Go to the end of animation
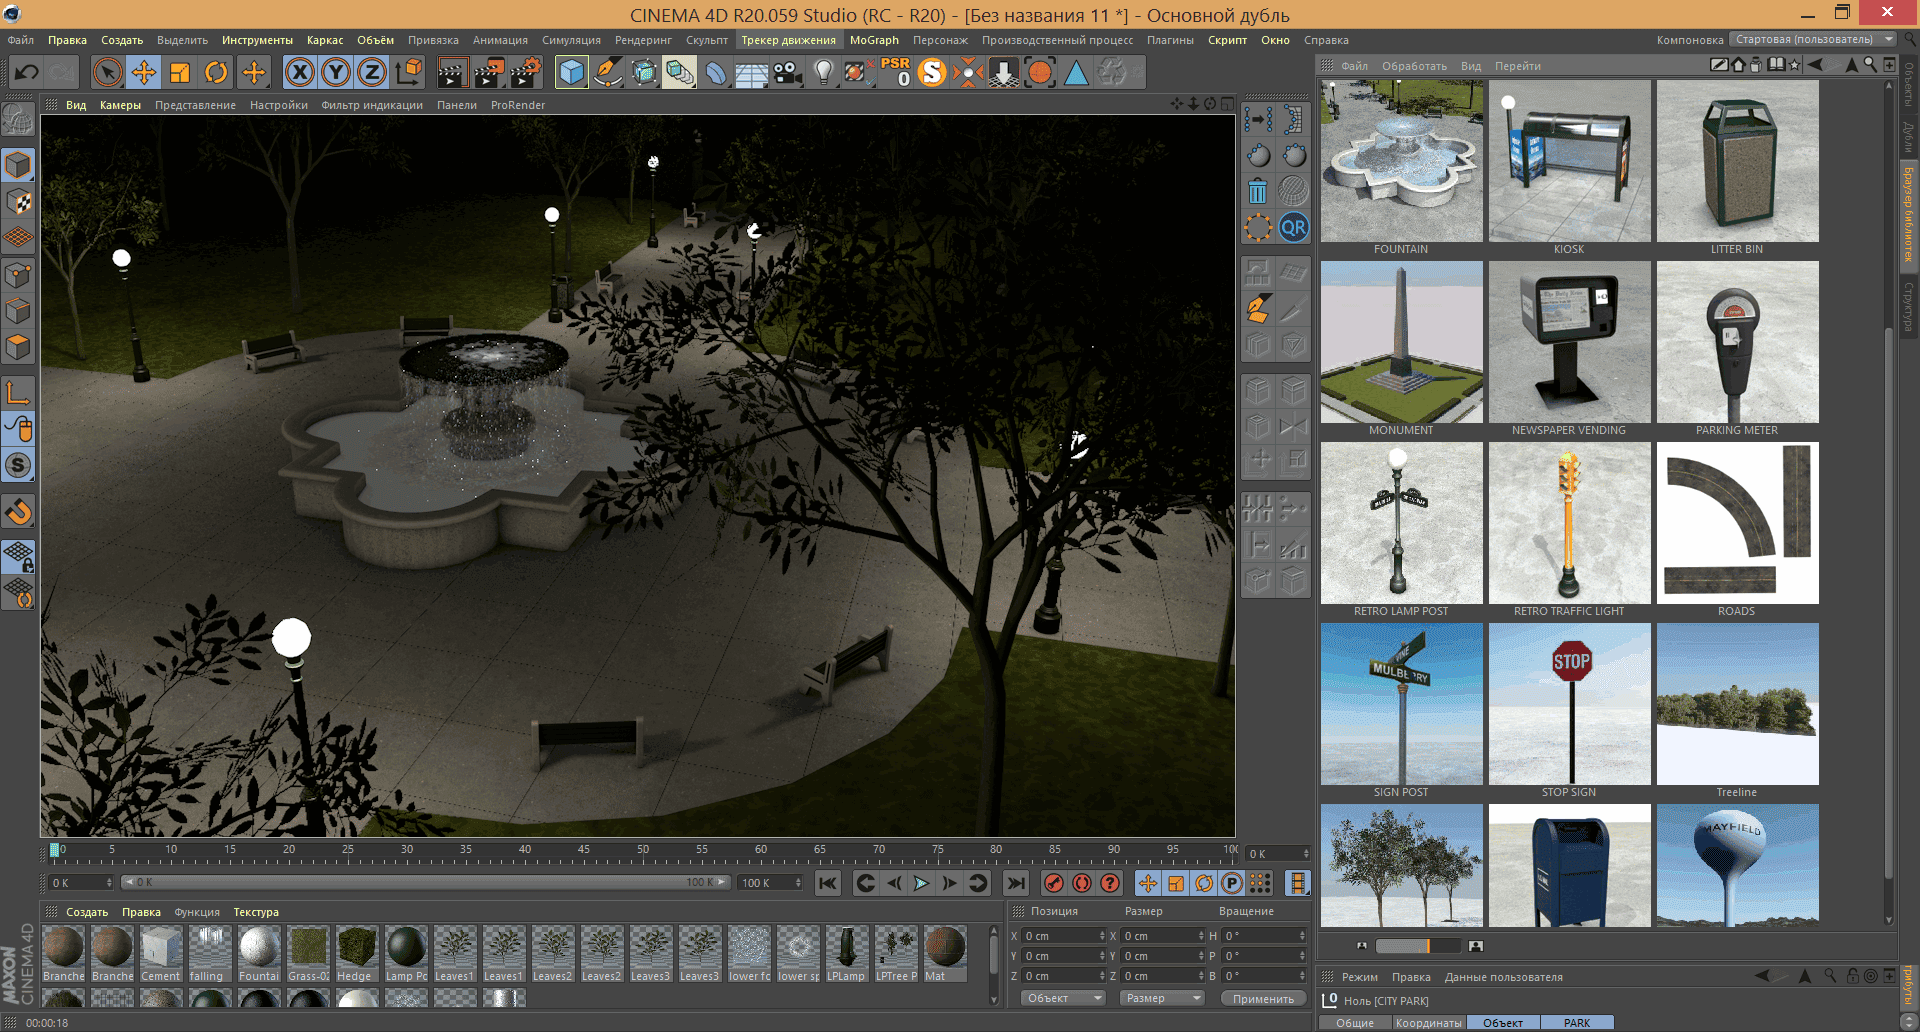Image resolution: width=1920 pixels, height=1032 pixels. [x=1016, y=883]
